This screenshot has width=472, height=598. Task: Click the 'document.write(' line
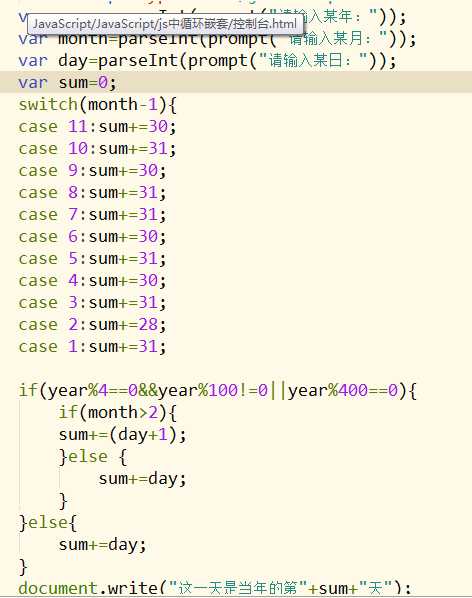click(x=215, y=588)
